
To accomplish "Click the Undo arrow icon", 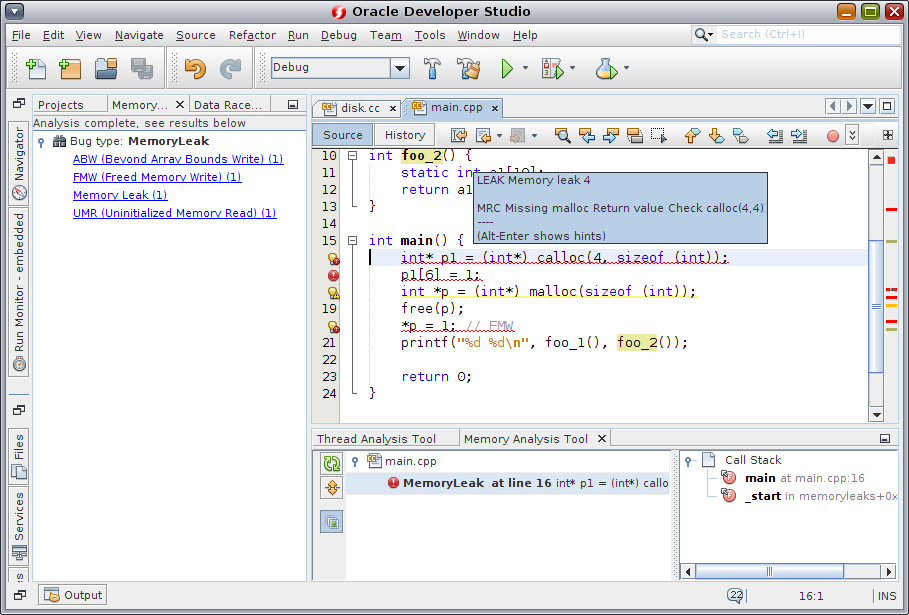I will [x=195, y=68].
